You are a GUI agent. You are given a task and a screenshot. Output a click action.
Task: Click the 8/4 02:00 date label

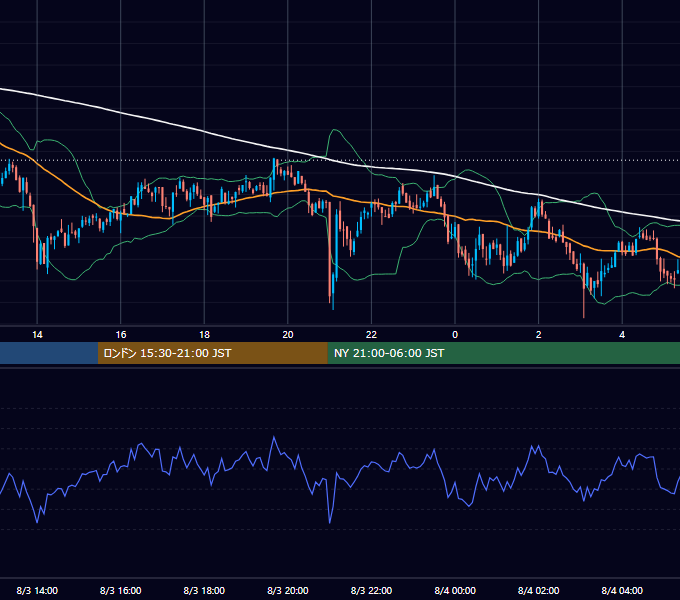pyautogui.click(x=539, y=590)
